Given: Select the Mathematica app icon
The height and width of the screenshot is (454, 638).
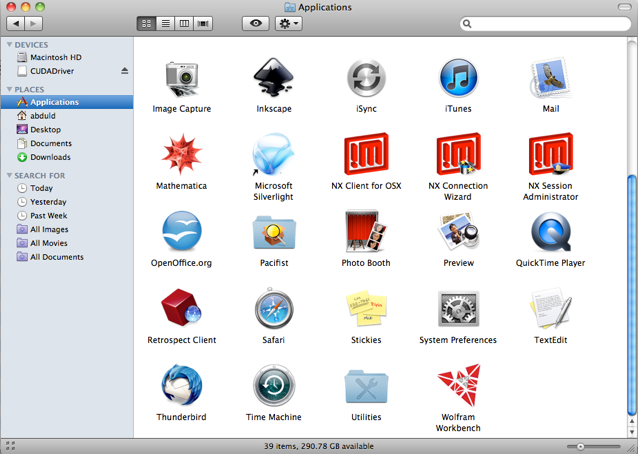Looking at the screenshot, I should (x=181, y=155).
